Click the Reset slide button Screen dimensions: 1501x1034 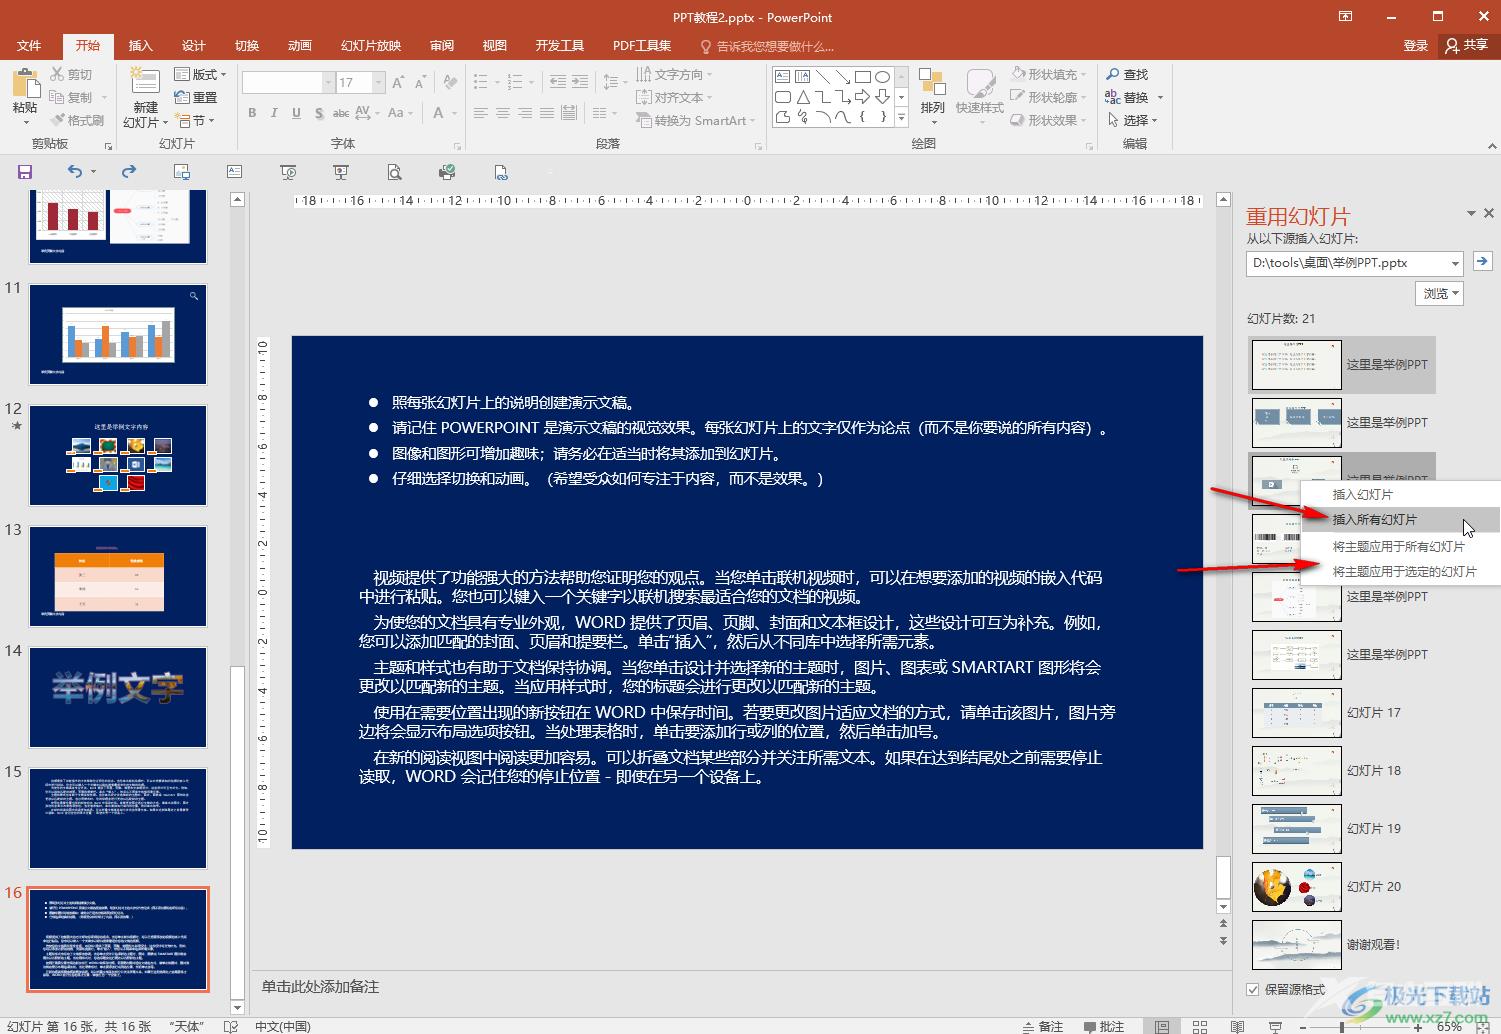(x=196, y=97)
